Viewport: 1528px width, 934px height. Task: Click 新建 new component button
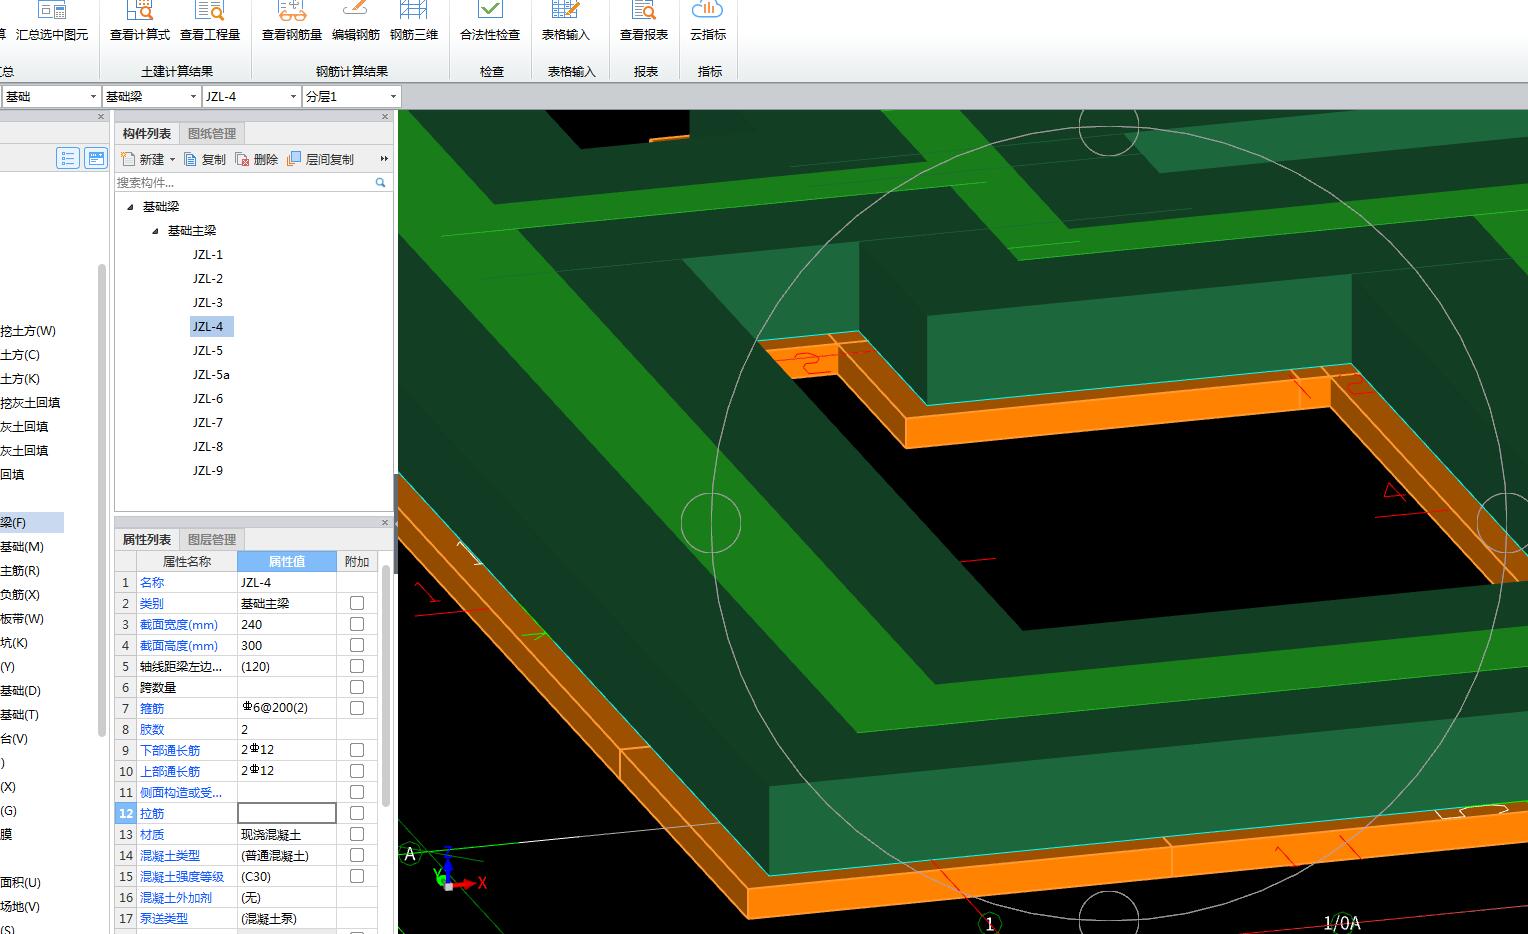[x=142, y=159]
